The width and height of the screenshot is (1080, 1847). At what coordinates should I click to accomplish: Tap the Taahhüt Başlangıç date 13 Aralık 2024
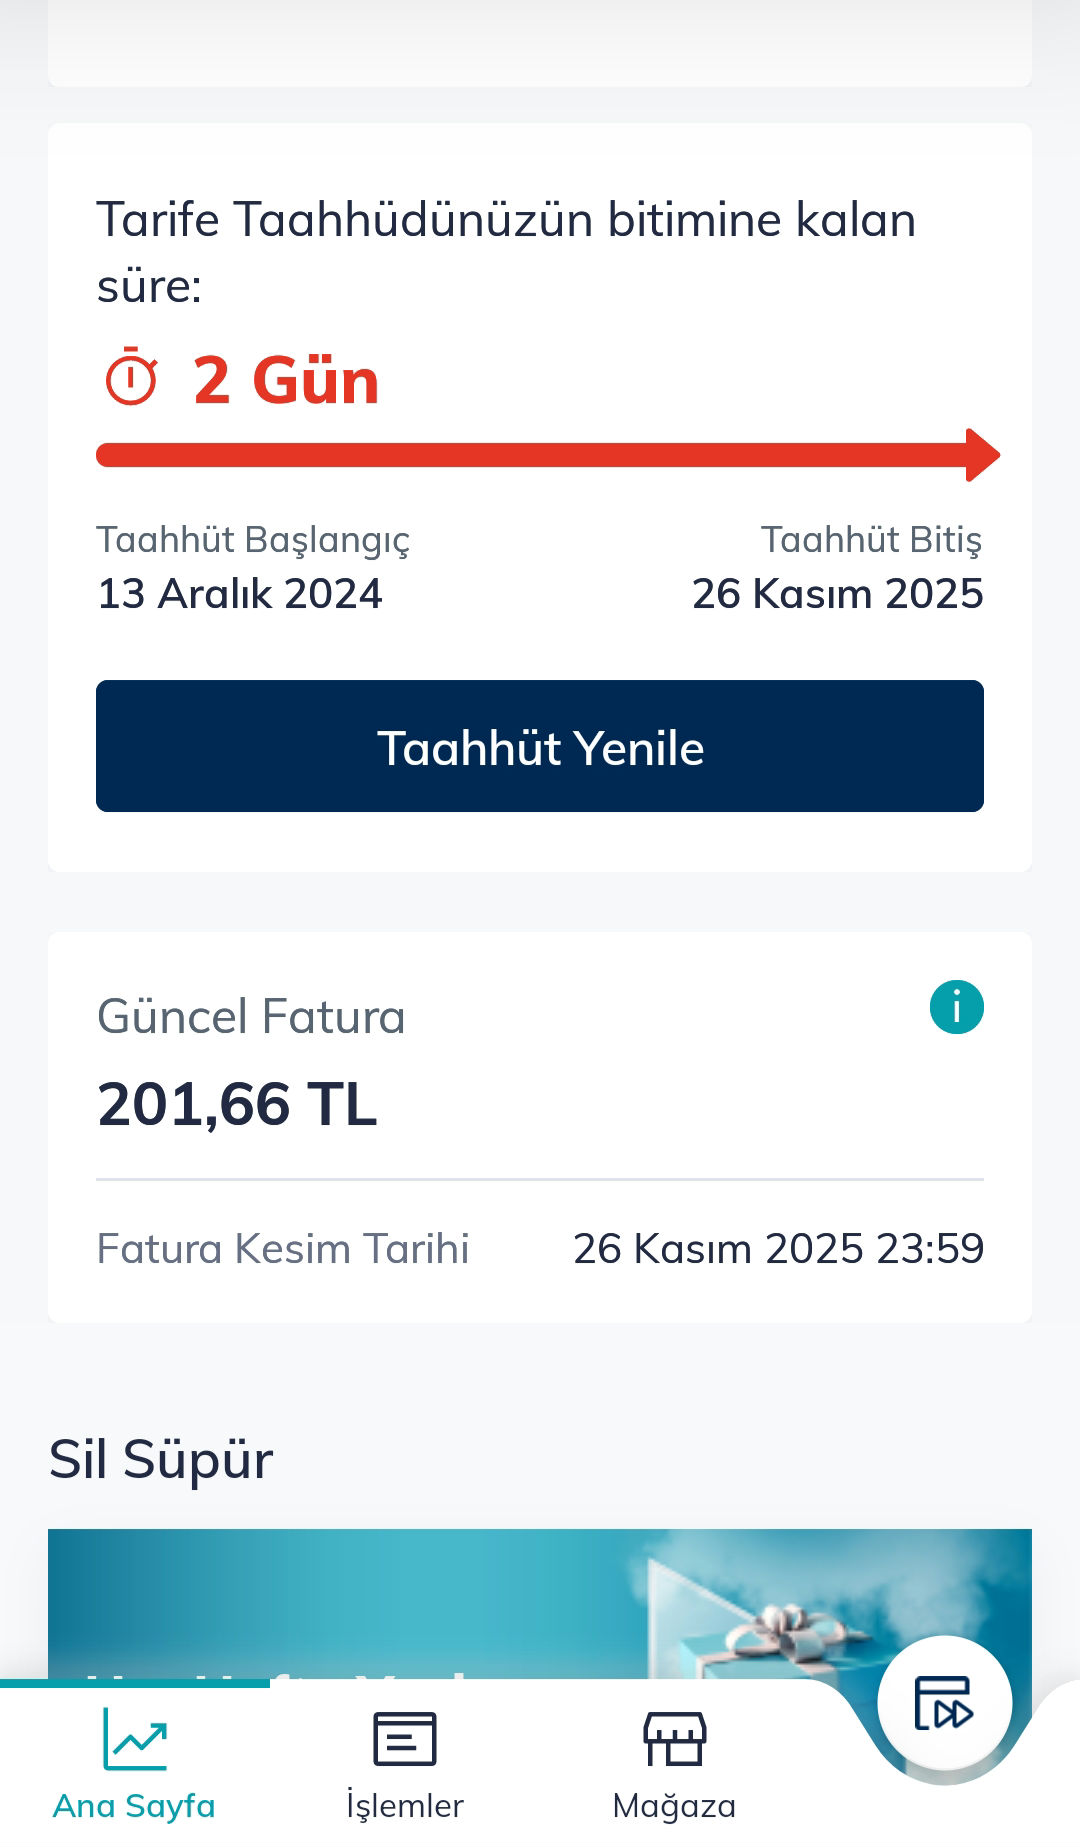click(240, 594)
